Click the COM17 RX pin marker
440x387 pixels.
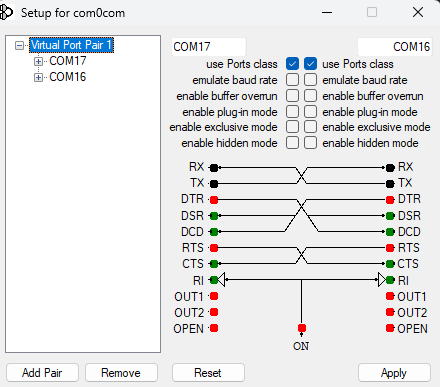point(214,168)
